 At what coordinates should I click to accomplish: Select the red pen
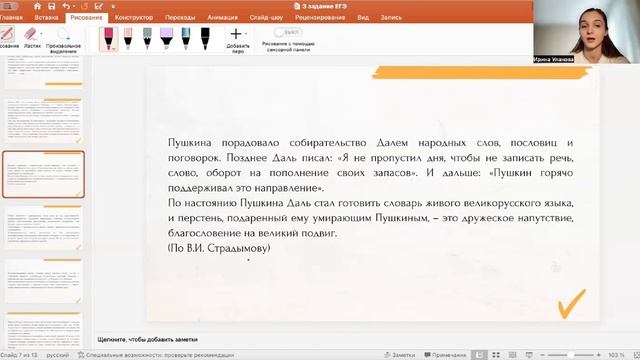[x=108, y=39]
